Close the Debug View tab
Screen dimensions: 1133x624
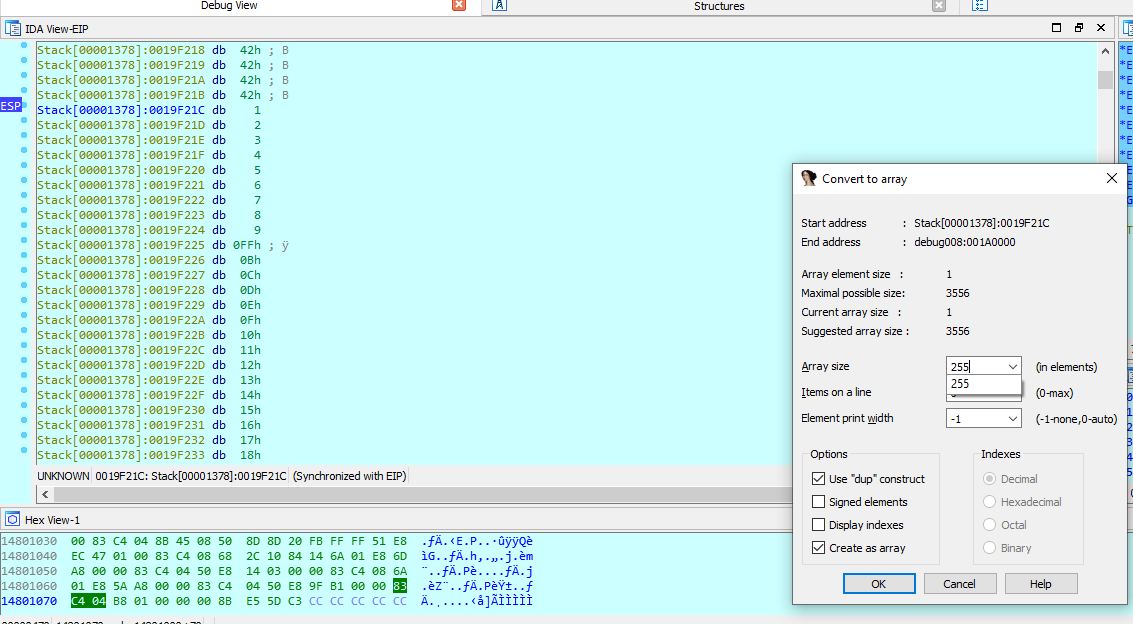click(459, 5)
